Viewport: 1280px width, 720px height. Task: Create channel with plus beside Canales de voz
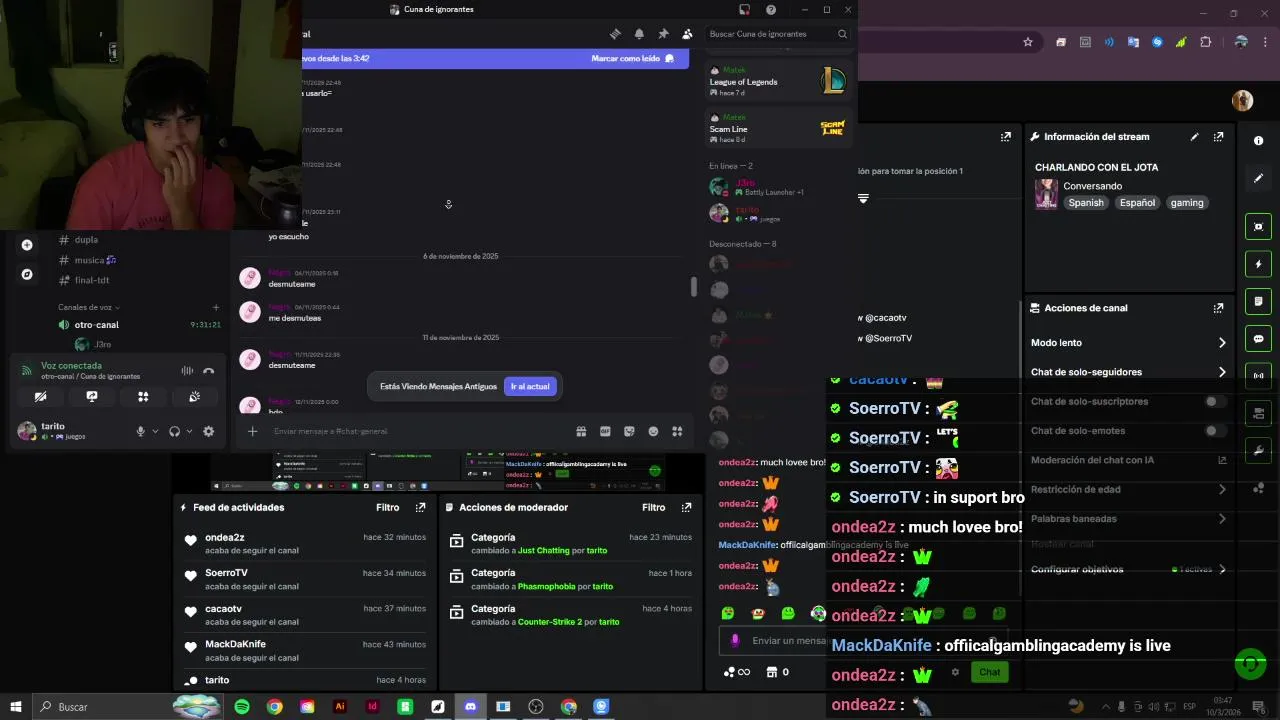215,307
